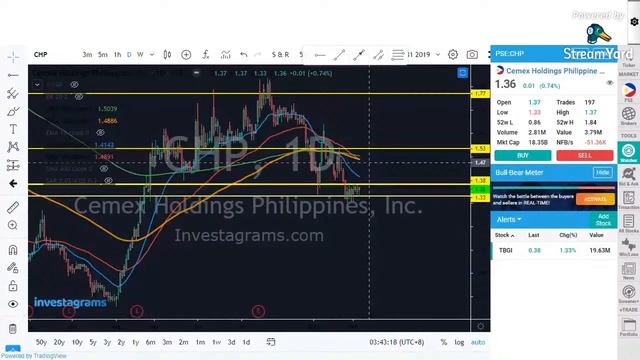Open Screener+ in right sidebar
Viewport: 640px width, 360px height.
(629, 294)
